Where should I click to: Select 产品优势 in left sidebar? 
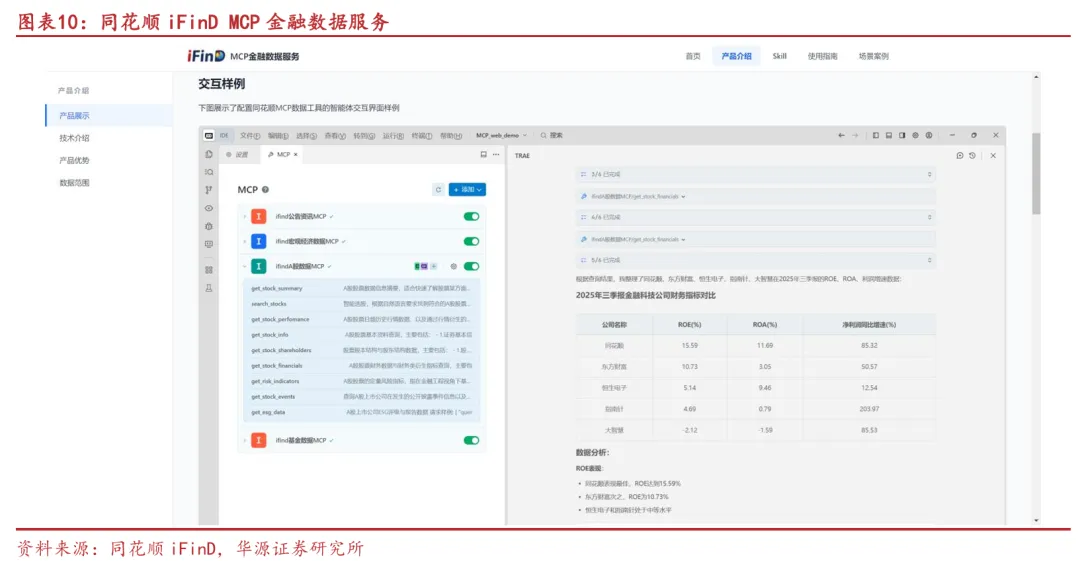[x=74, y=160]
